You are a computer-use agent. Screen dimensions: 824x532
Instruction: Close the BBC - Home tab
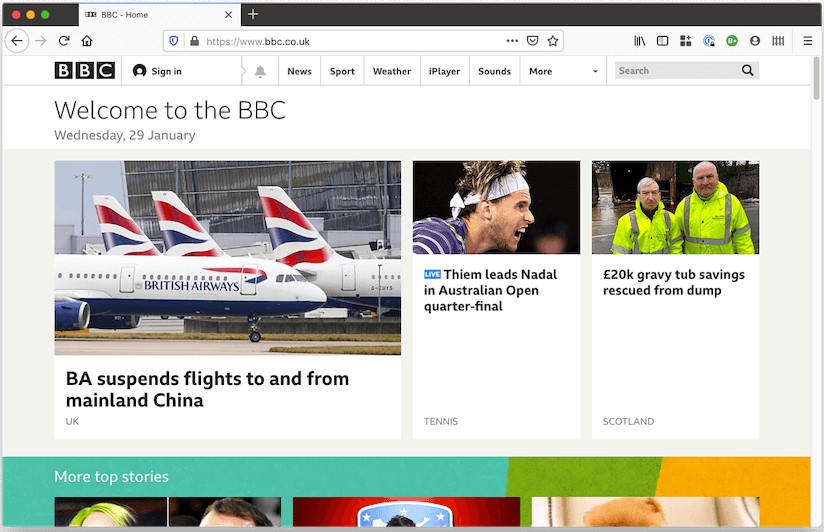coord(229,15)
